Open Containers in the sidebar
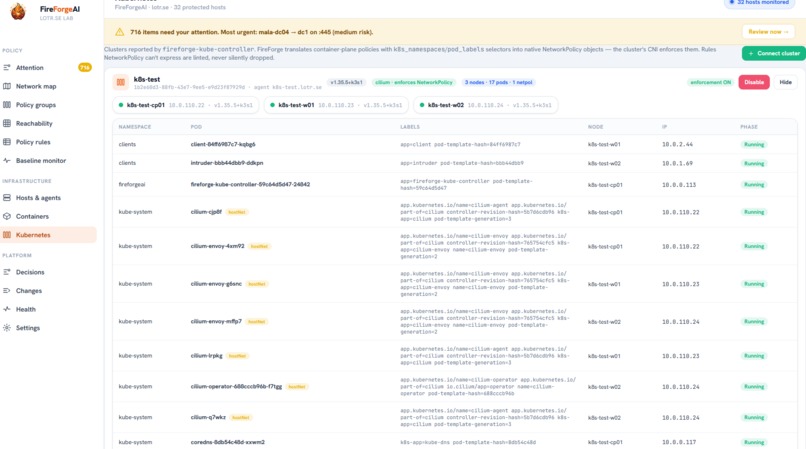806x449 pixels. point(32,217)
